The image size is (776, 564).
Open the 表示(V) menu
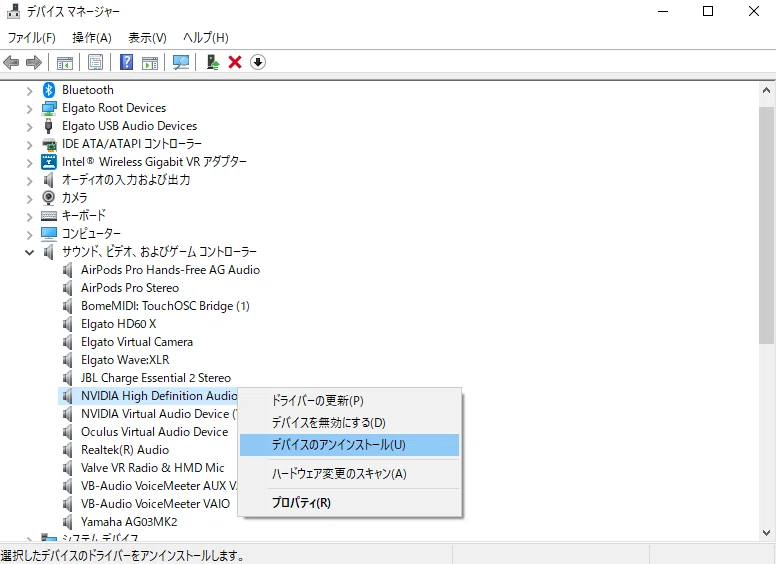(x=147, y=38)
